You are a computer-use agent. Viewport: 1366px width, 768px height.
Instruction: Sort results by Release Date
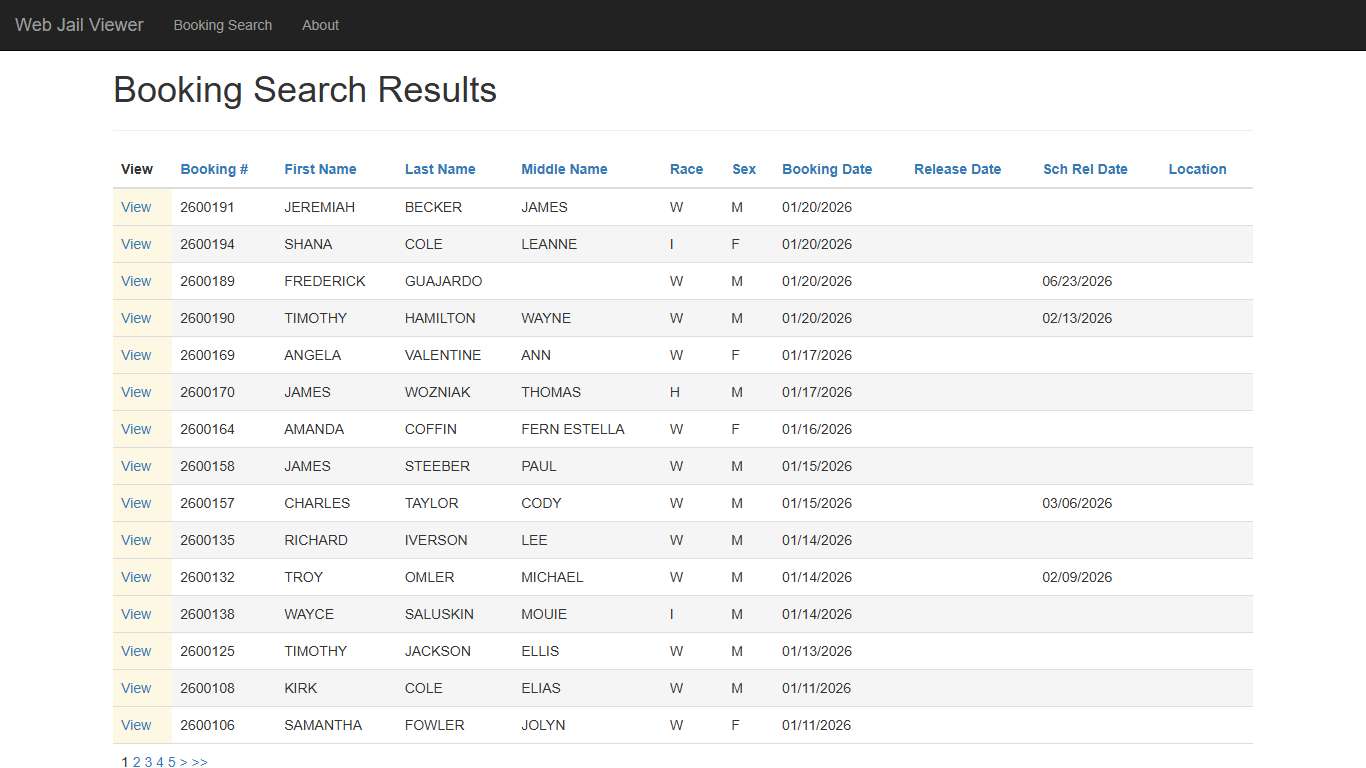(956, 169)
